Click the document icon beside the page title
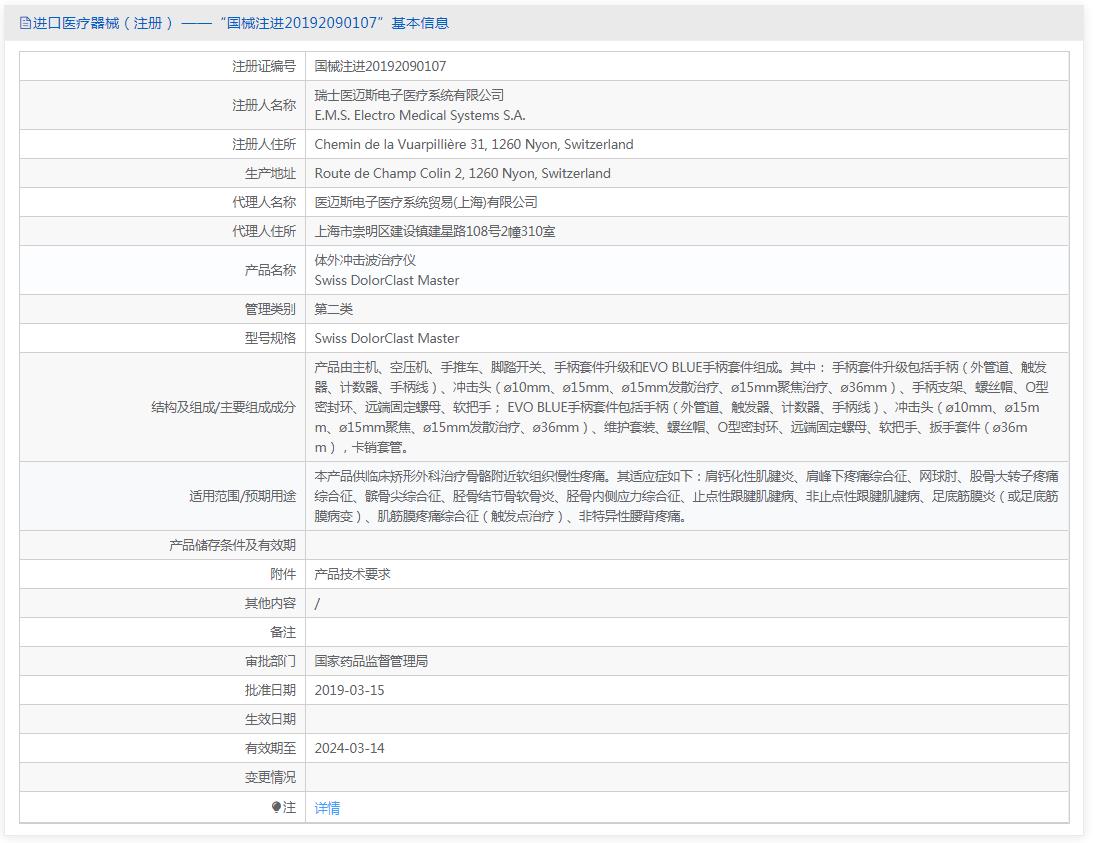This screenshot has width=1093, height=843. (x=25, y=23)
